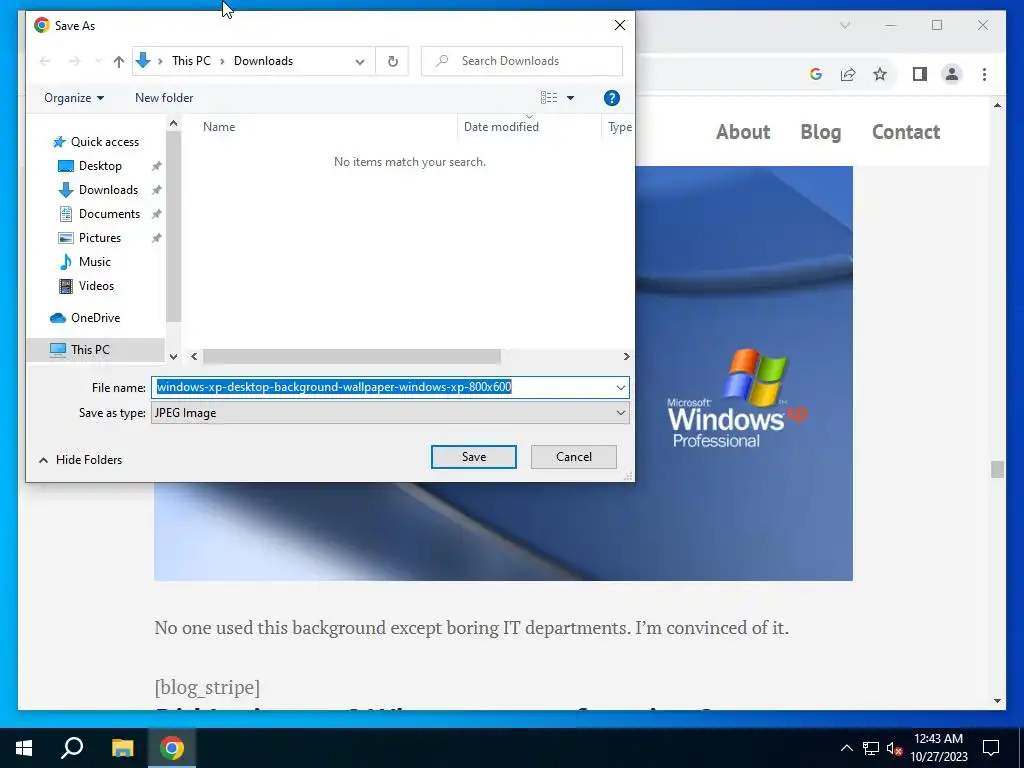Open recent locations dropdown arrow
1024x768 pixels.
(98, 61)
